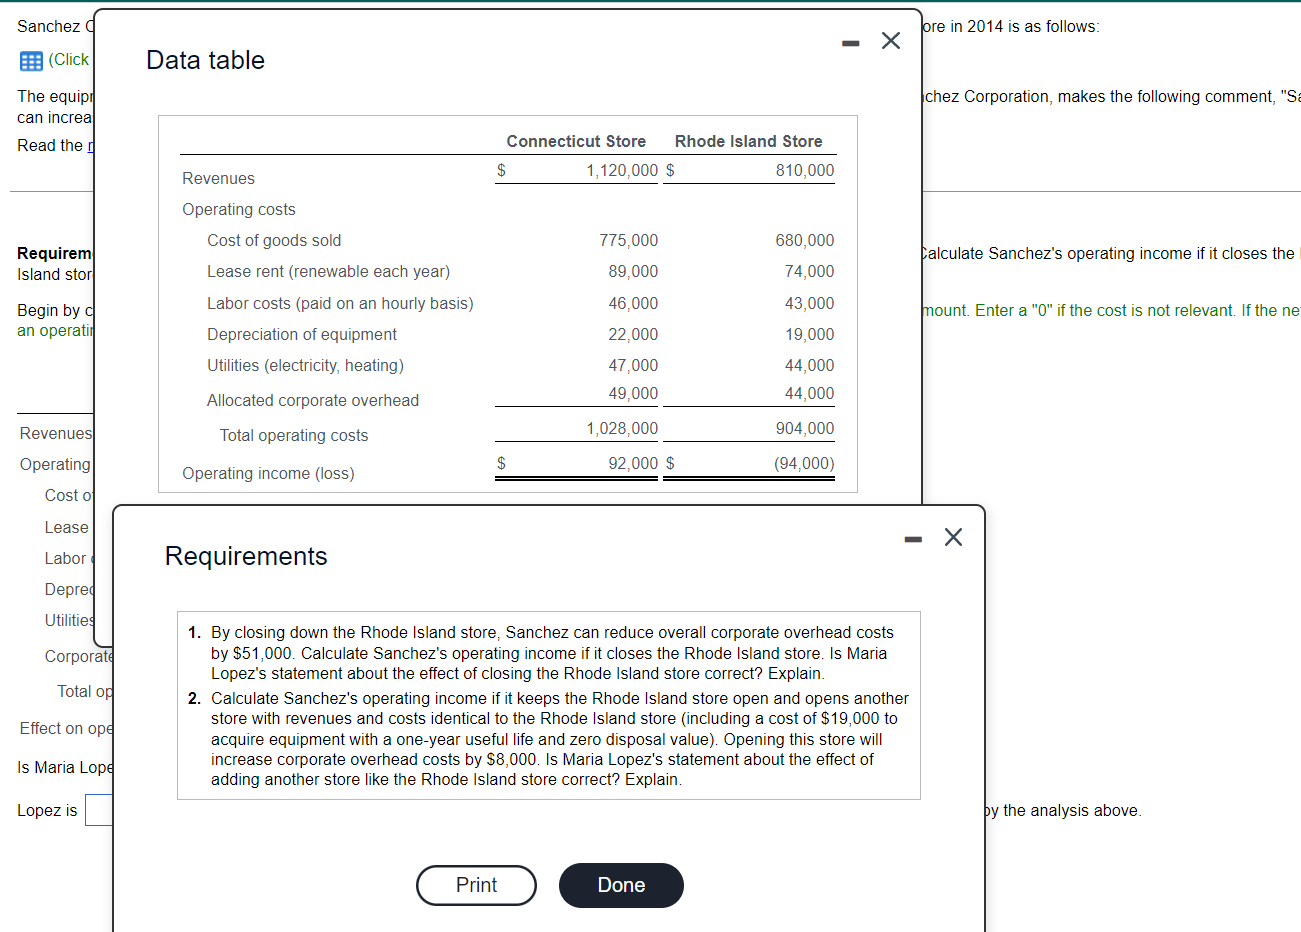Image resolution: width=1301 pixels, height=932 pixels.
Task: Close the Data table dialog with X
Action: [x=890, y=40]
